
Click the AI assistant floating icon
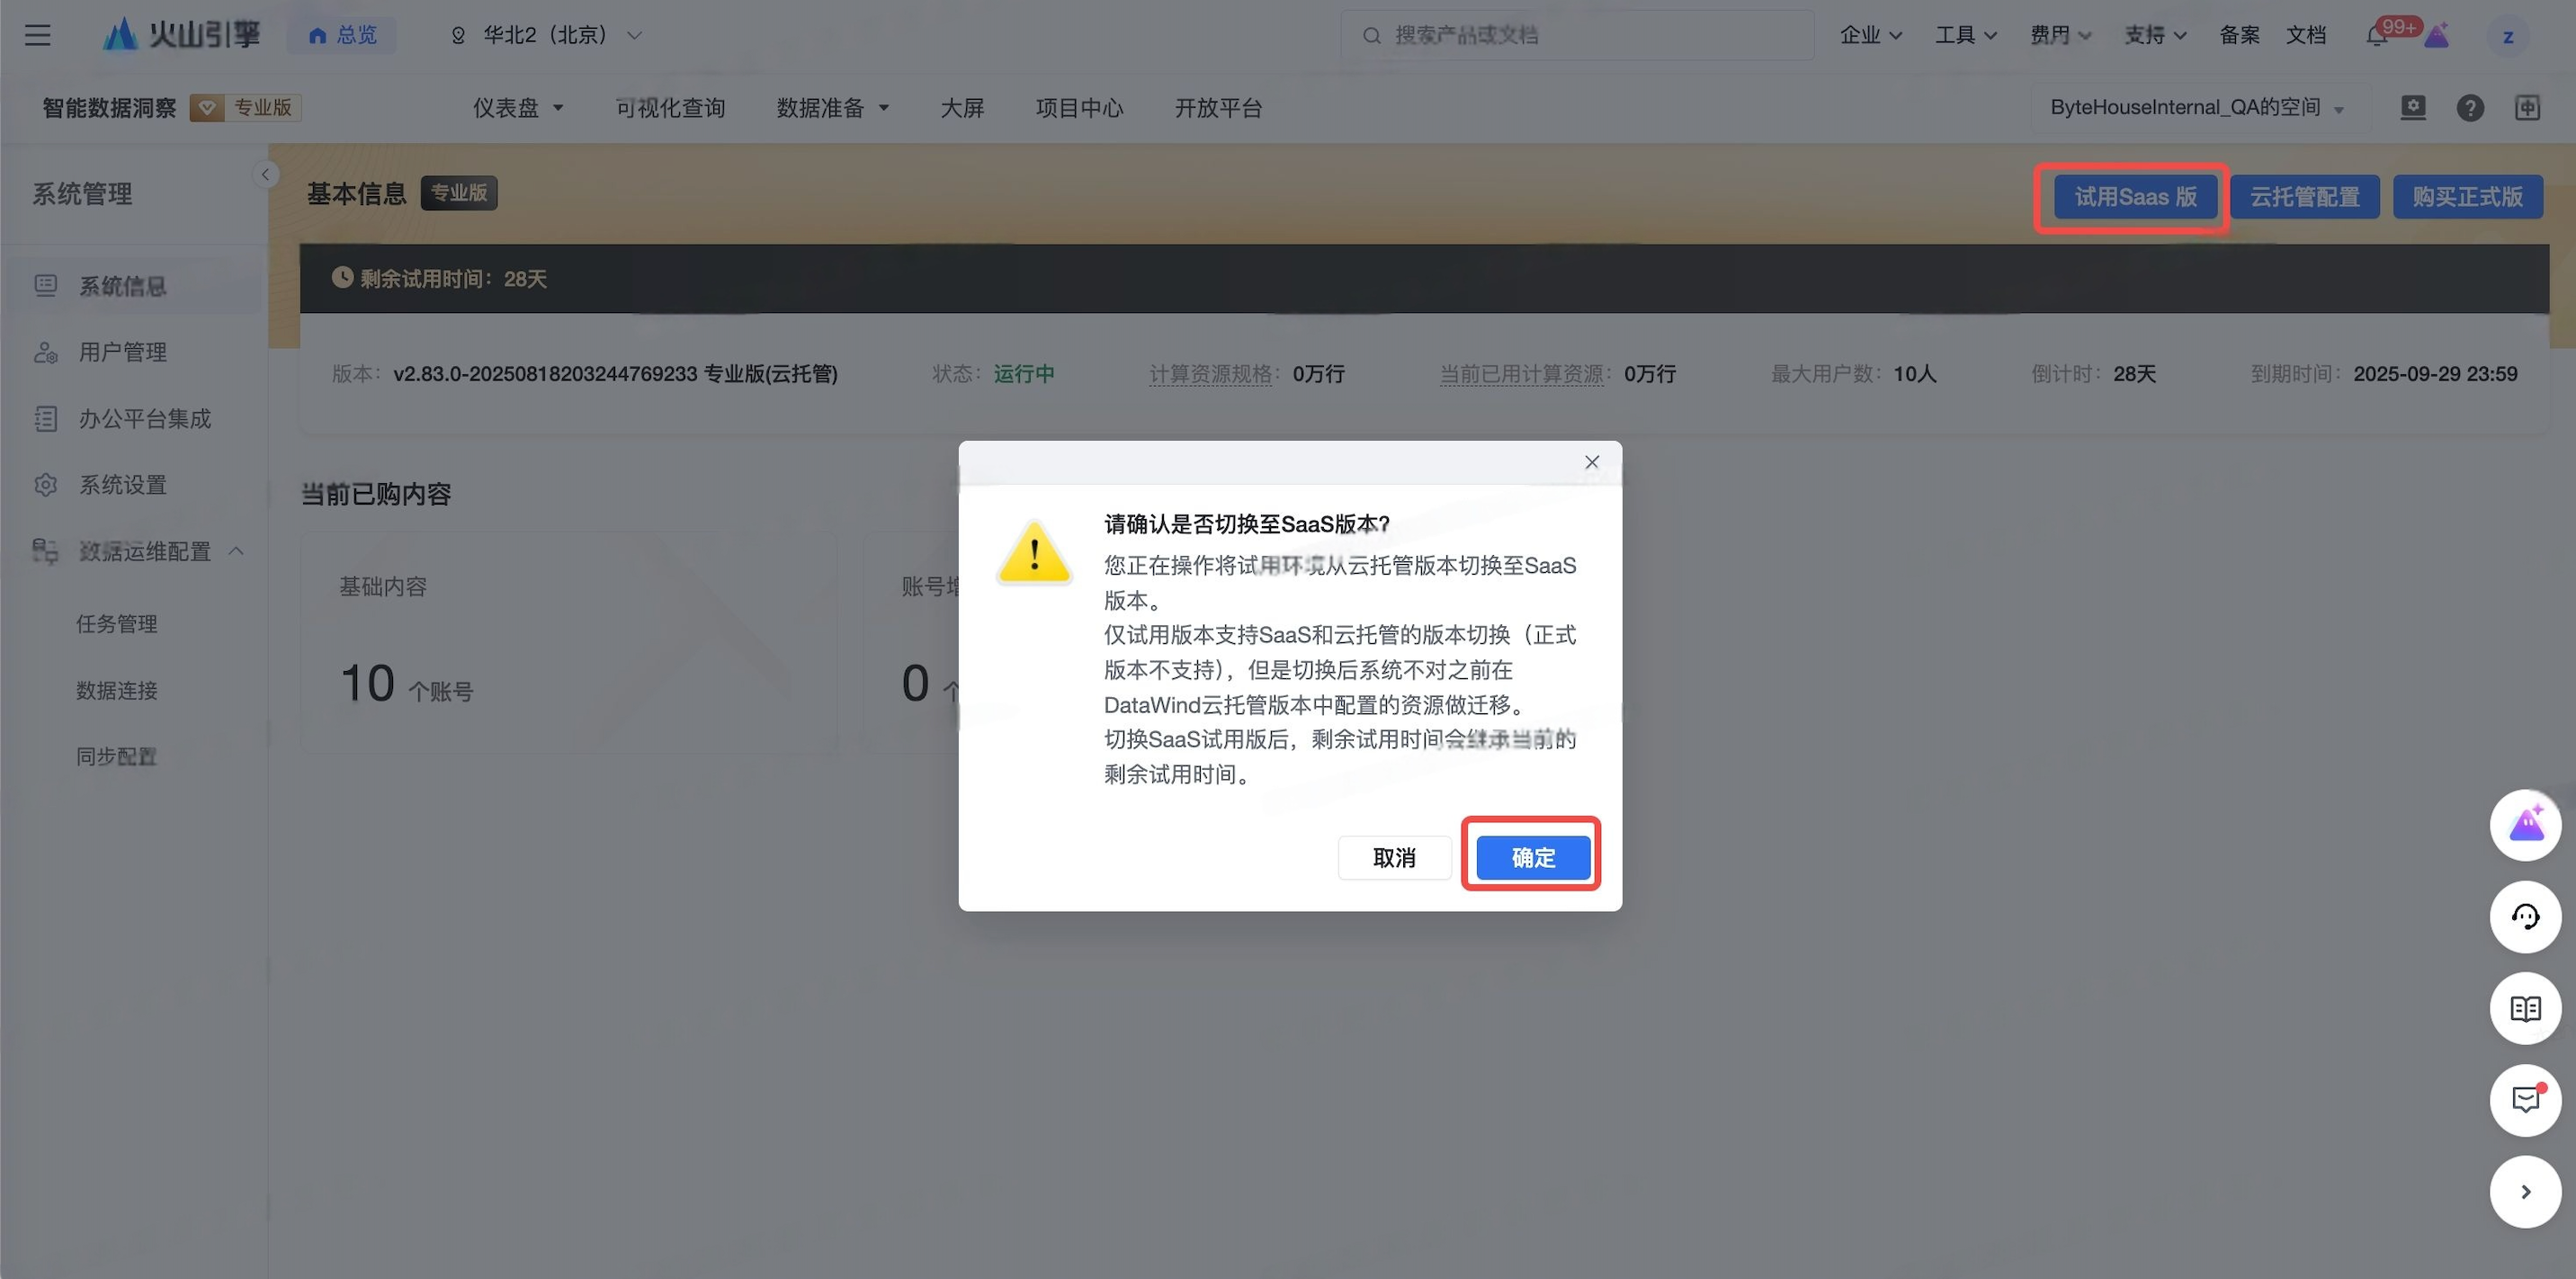click(x=2524, y=825)
